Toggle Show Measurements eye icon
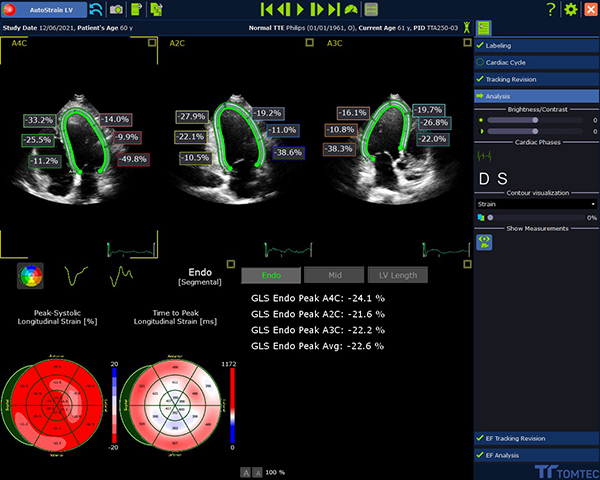The image size is (600, 480). (x=484, y=241)
